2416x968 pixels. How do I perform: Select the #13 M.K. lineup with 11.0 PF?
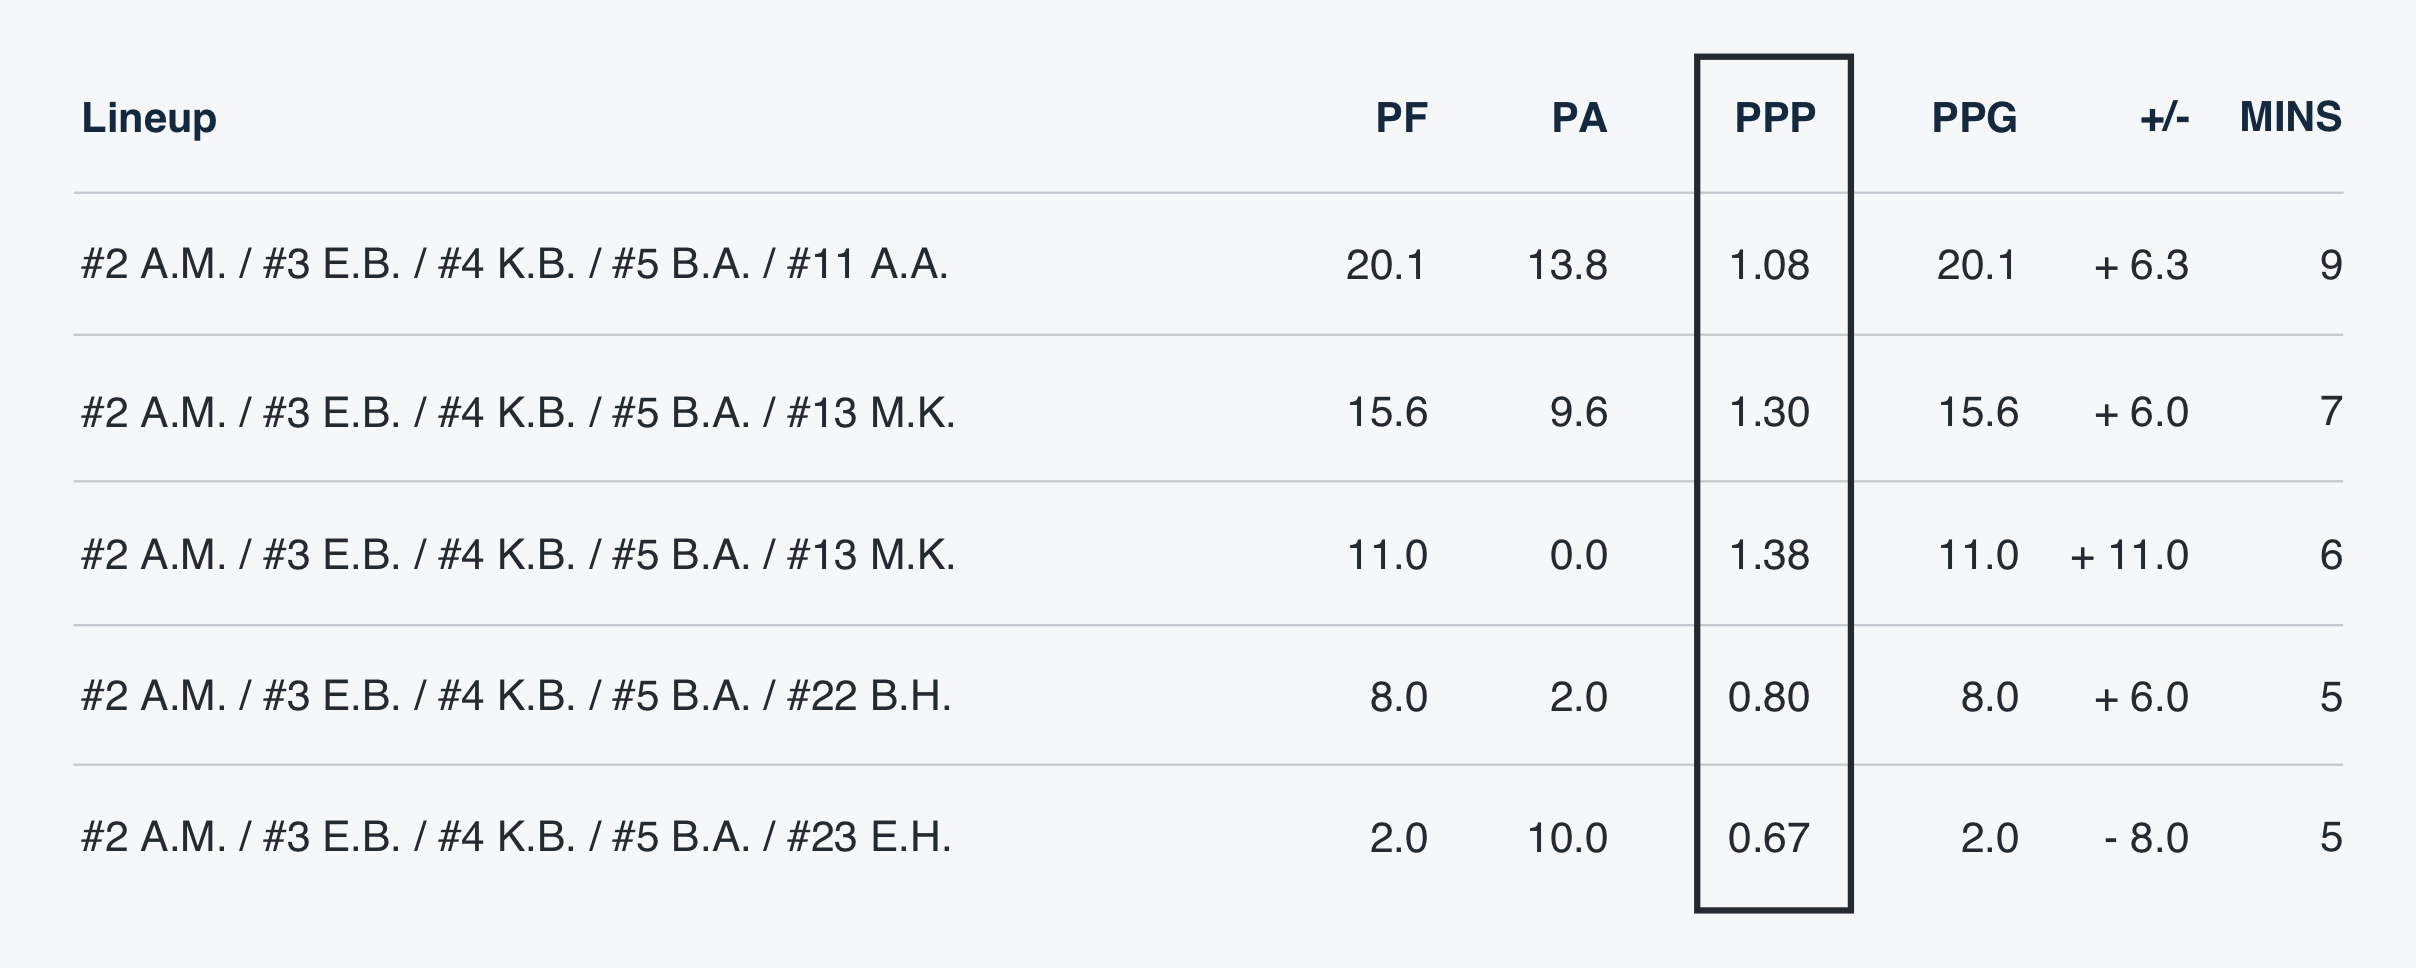point(518,555)
